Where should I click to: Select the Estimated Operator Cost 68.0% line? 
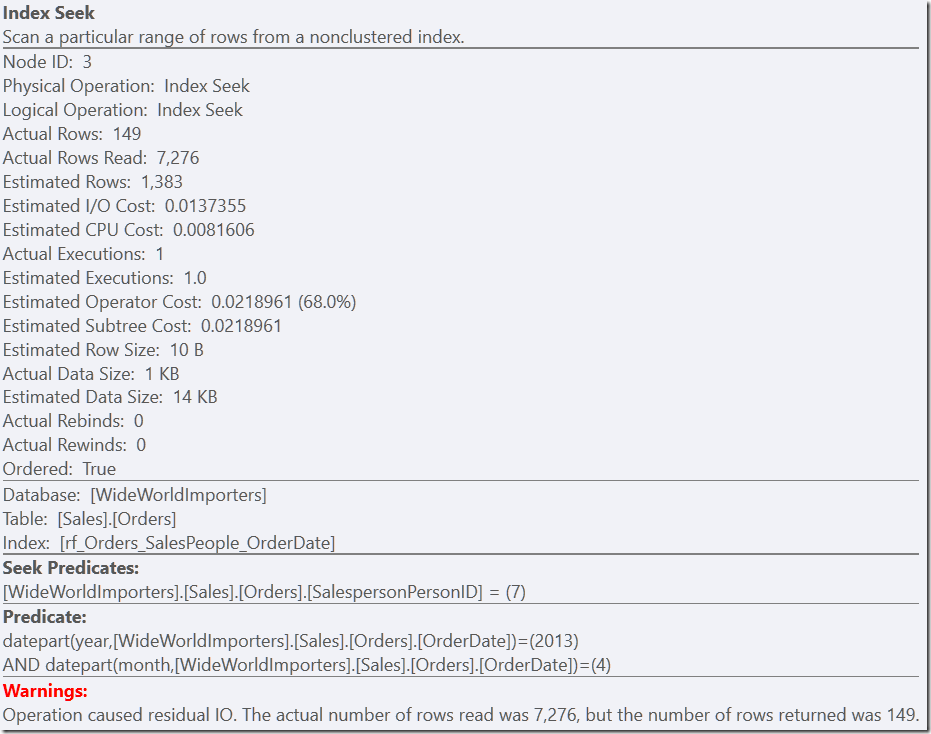coord(179,302)
